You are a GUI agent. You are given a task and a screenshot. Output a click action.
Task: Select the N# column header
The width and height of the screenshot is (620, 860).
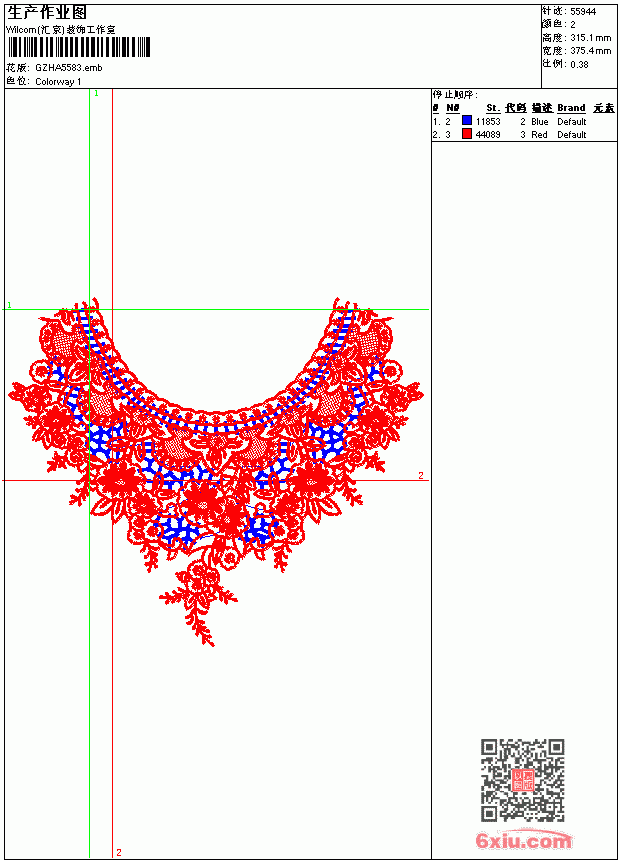453,108
